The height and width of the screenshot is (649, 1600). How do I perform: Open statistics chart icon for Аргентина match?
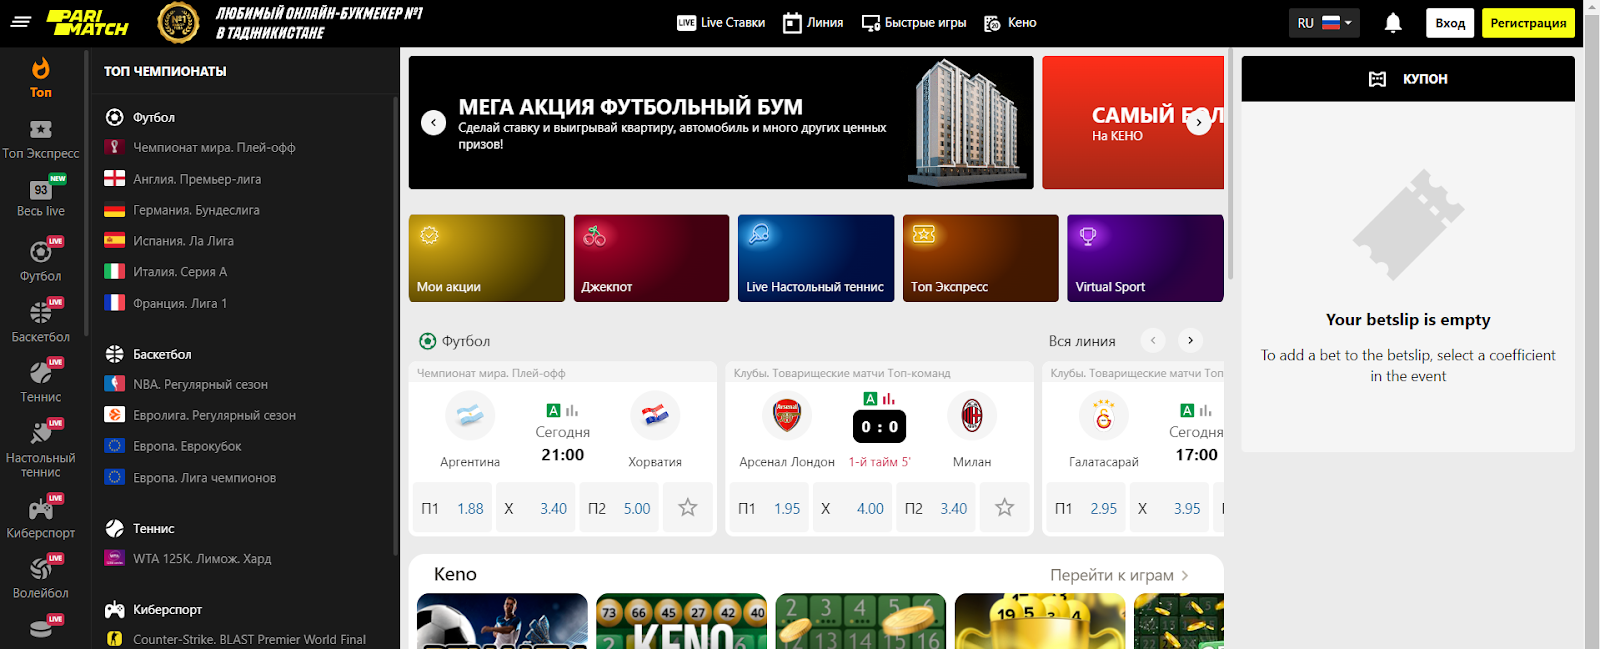coord(572,410)
